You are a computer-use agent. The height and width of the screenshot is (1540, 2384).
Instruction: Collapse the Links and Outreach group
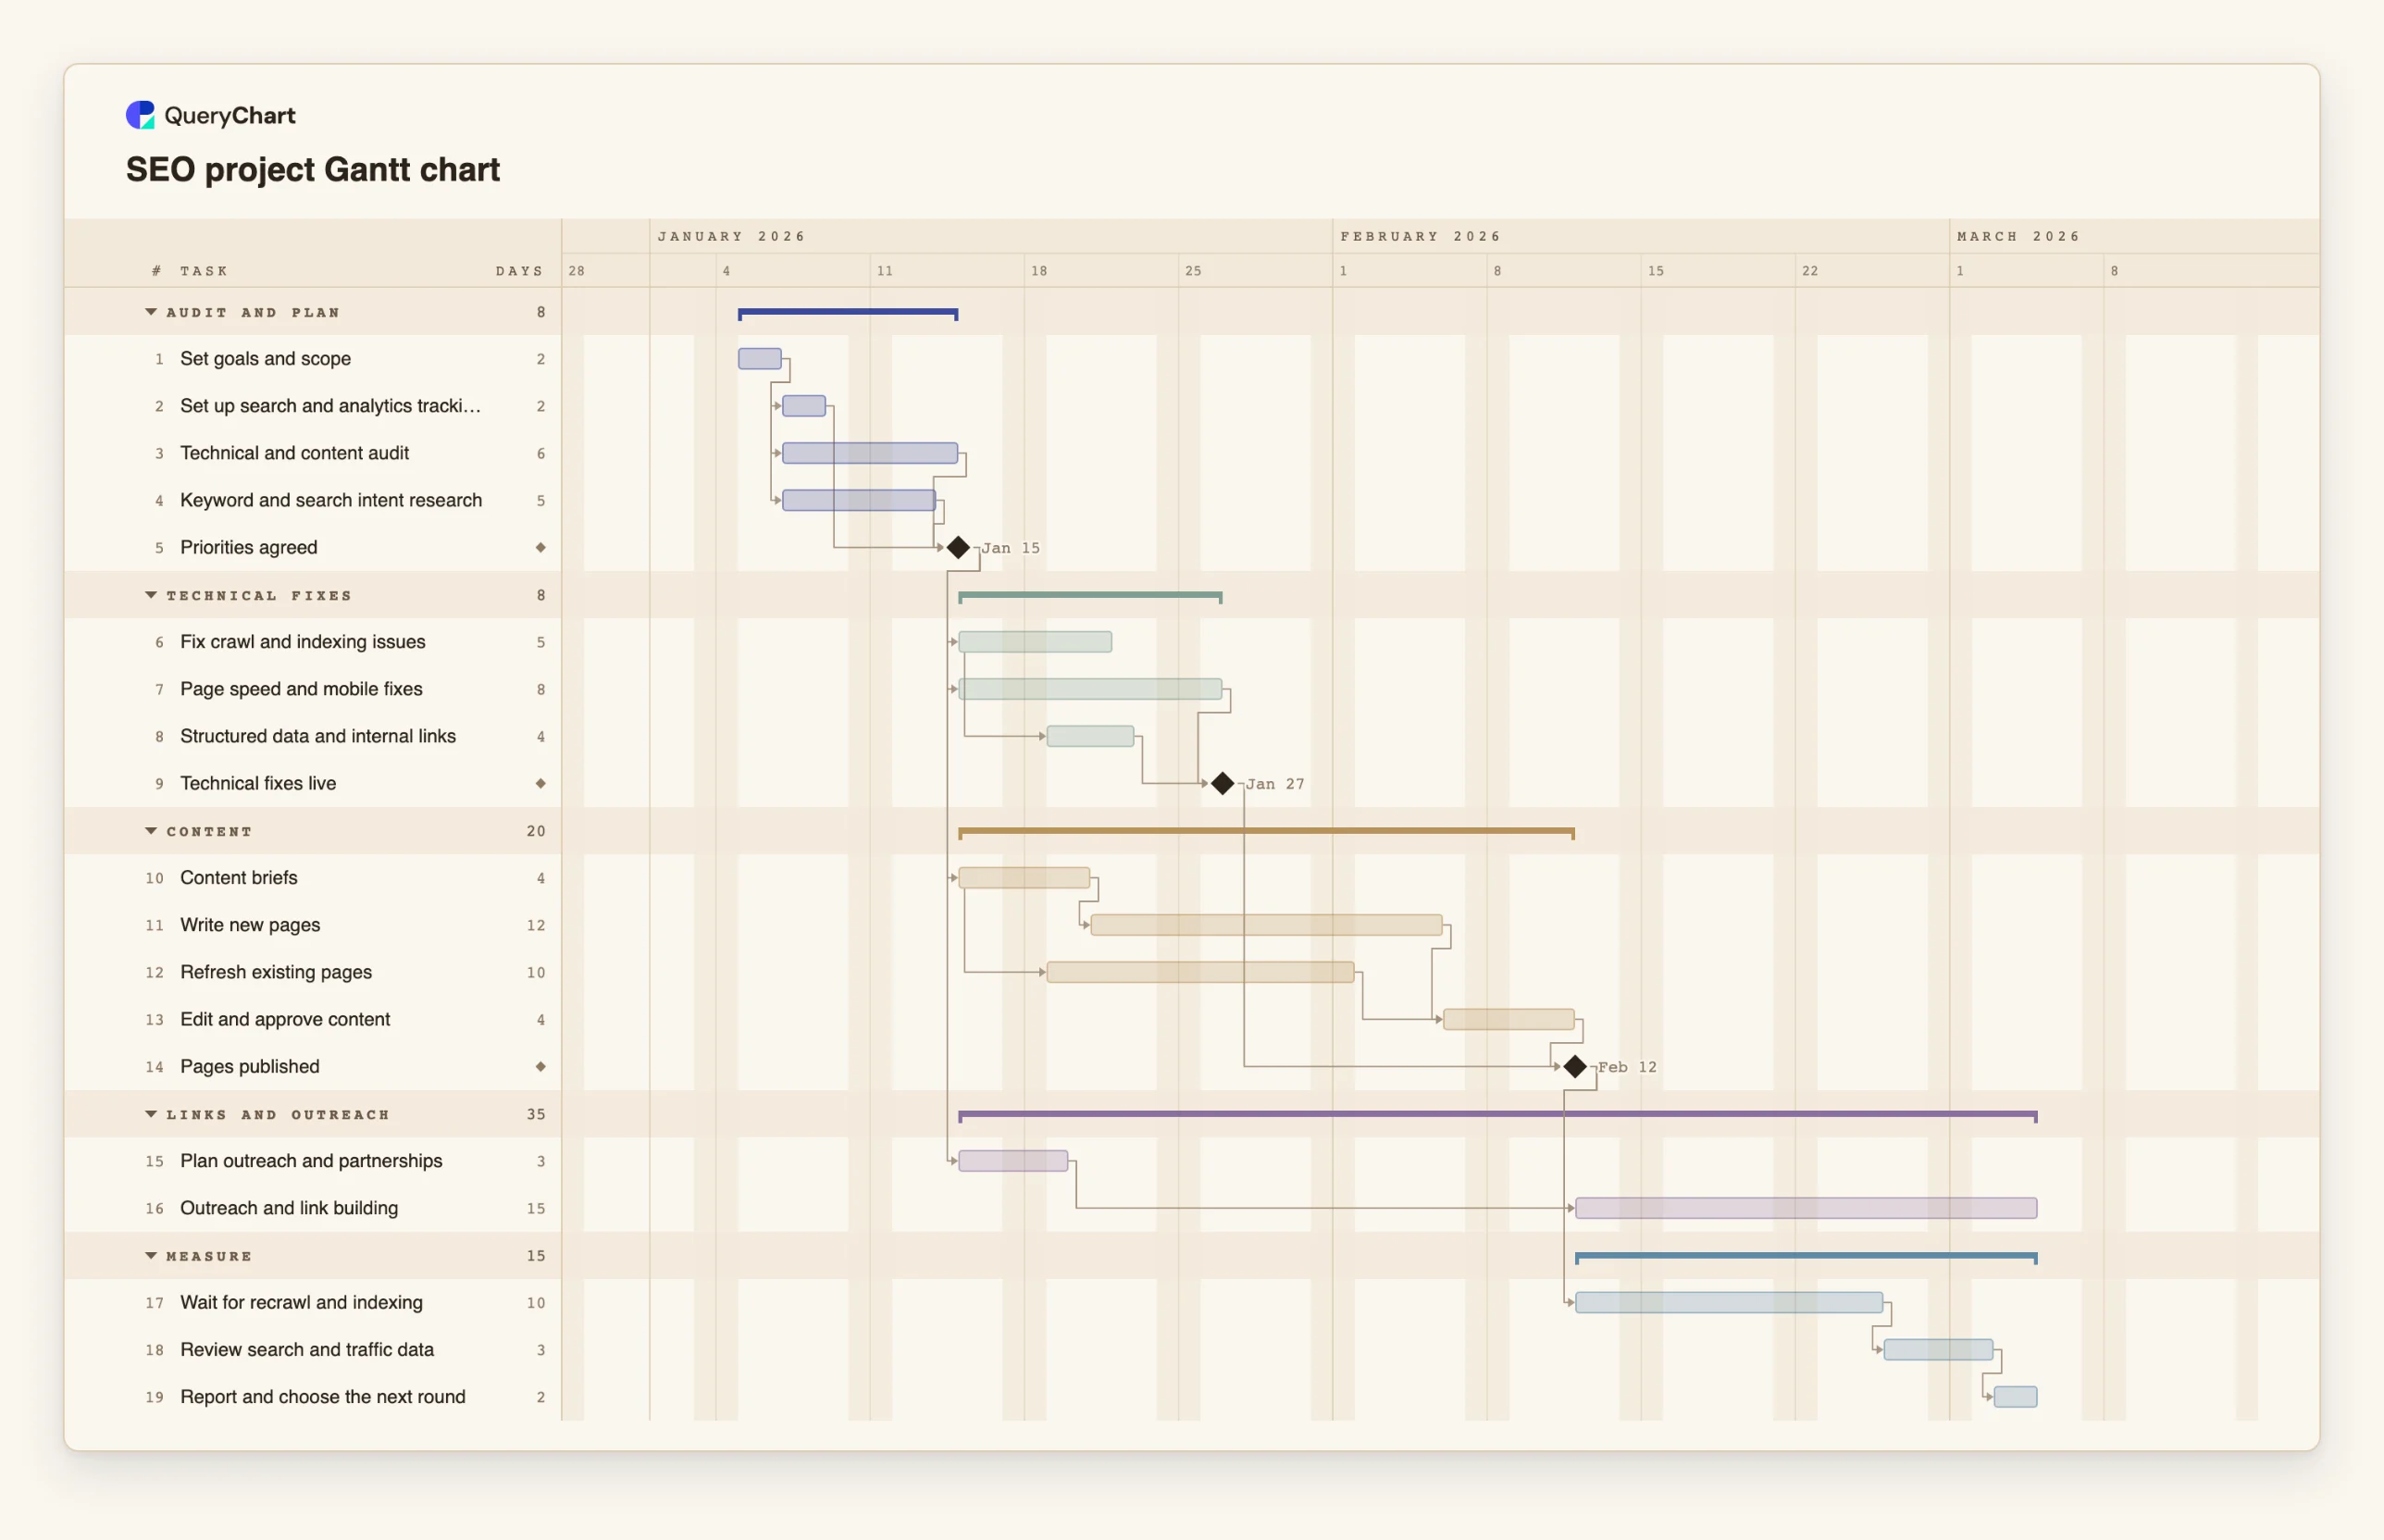point(151,1114)
